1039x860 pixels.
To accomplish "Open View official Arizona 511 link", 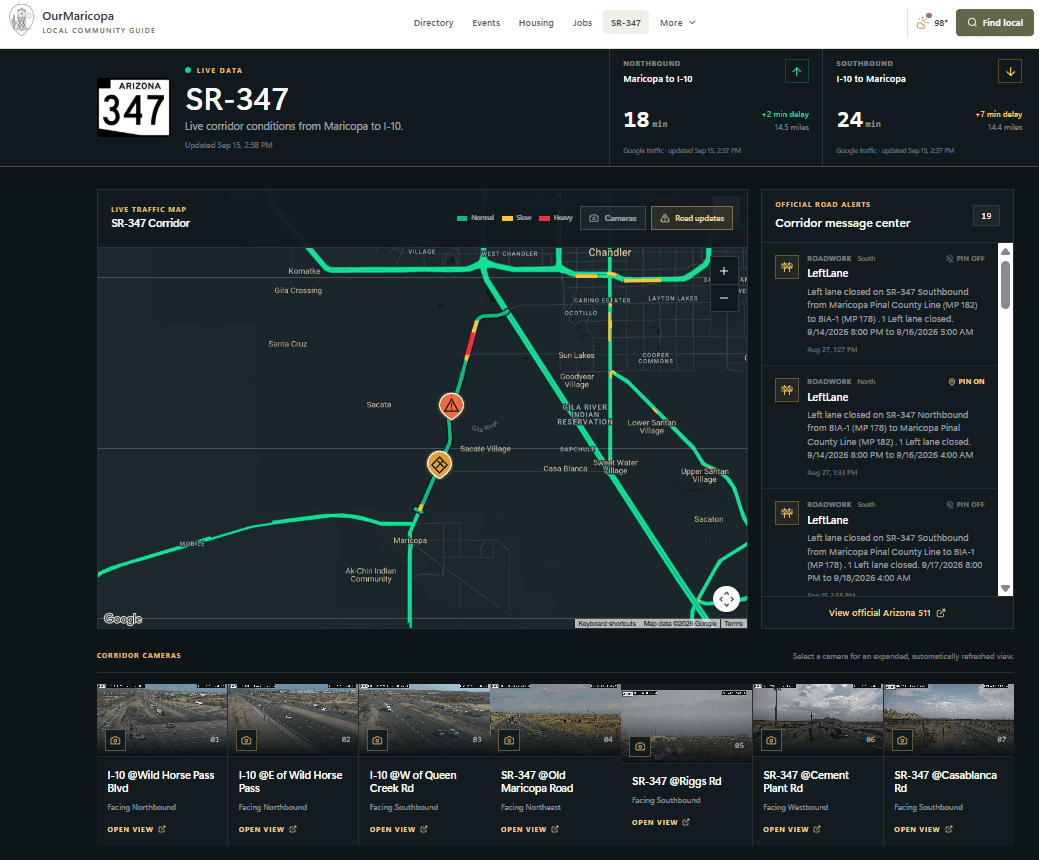I will (887, 613).
